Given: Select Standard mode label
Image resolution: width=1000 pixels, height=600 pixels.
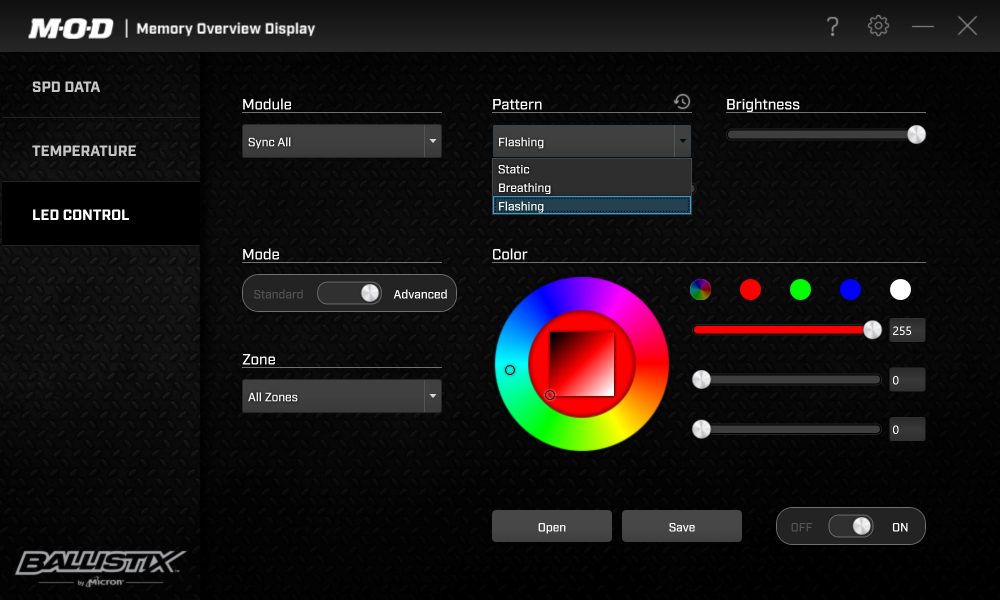Looking at the screenshot, I should pyautogui.click(x=278, y=294).
